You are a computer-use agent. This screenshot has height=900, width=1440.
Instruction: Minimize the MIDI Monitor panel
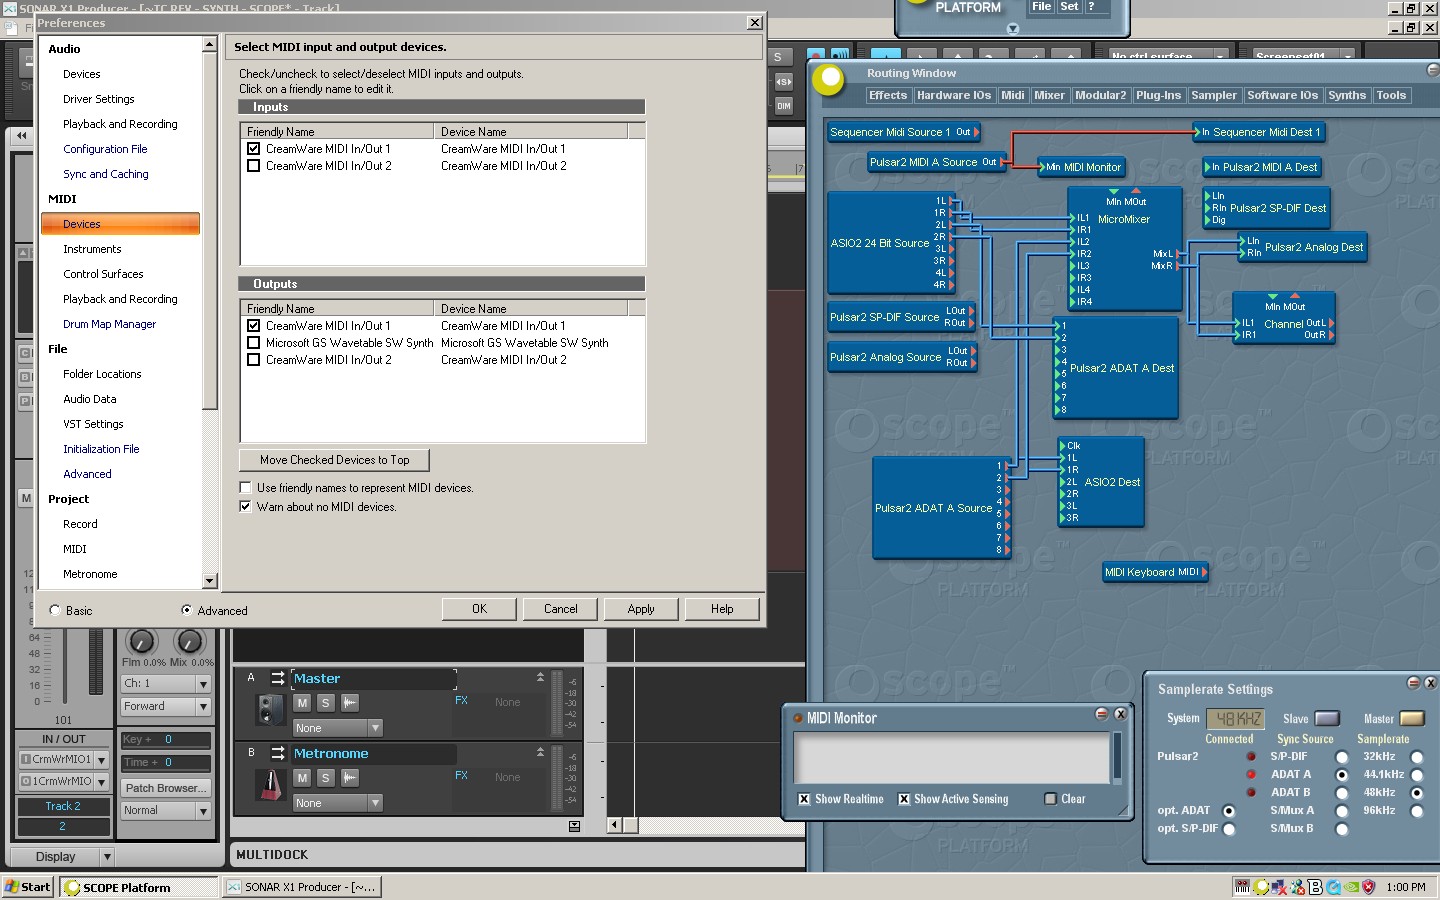(1101, 714)
